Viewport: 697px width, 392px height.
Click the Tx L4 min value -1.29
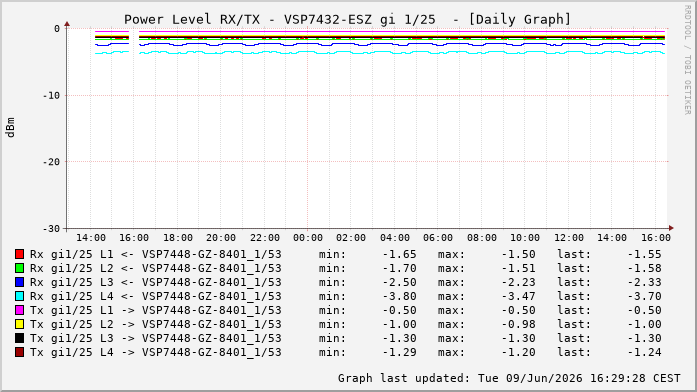click(400, 352)
